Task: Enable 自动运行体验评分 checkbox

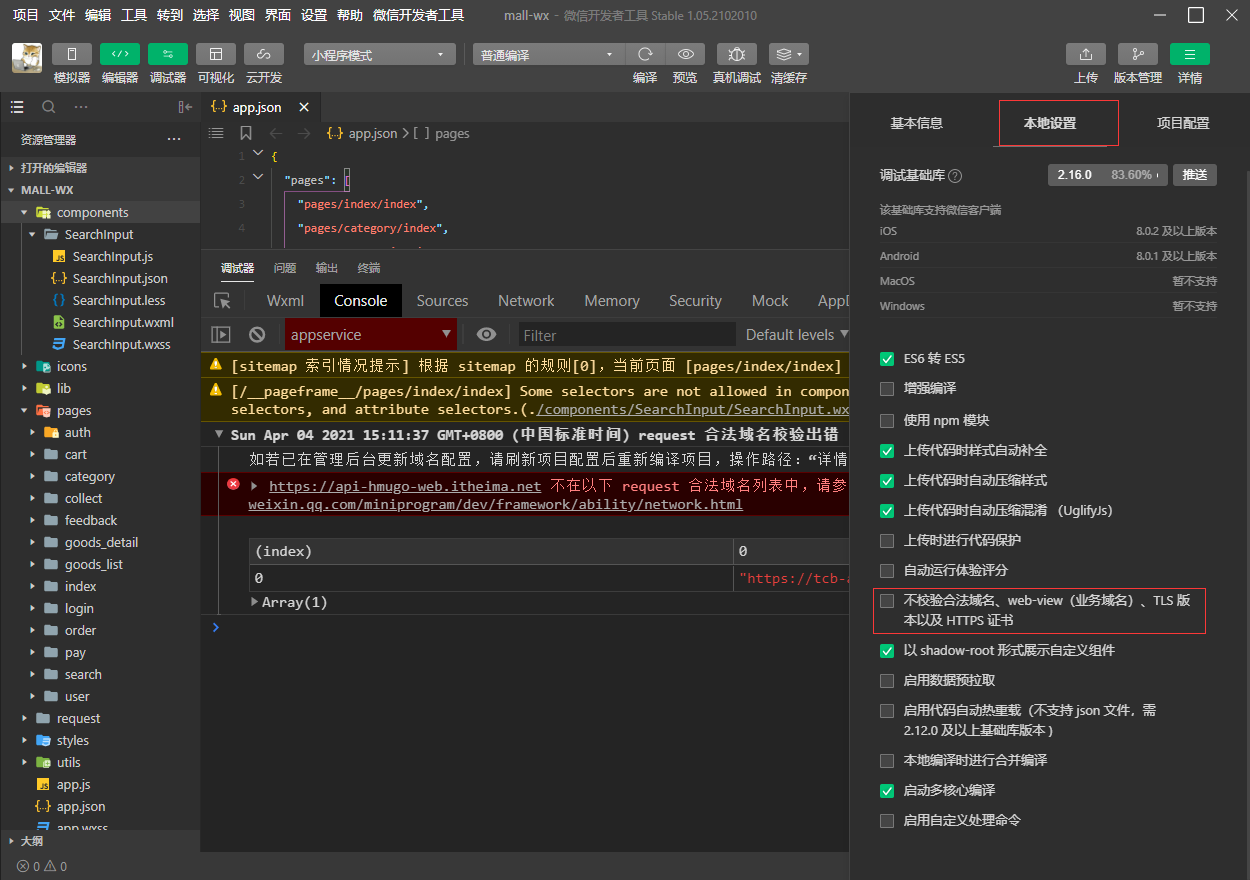Action: pos(887,570)
